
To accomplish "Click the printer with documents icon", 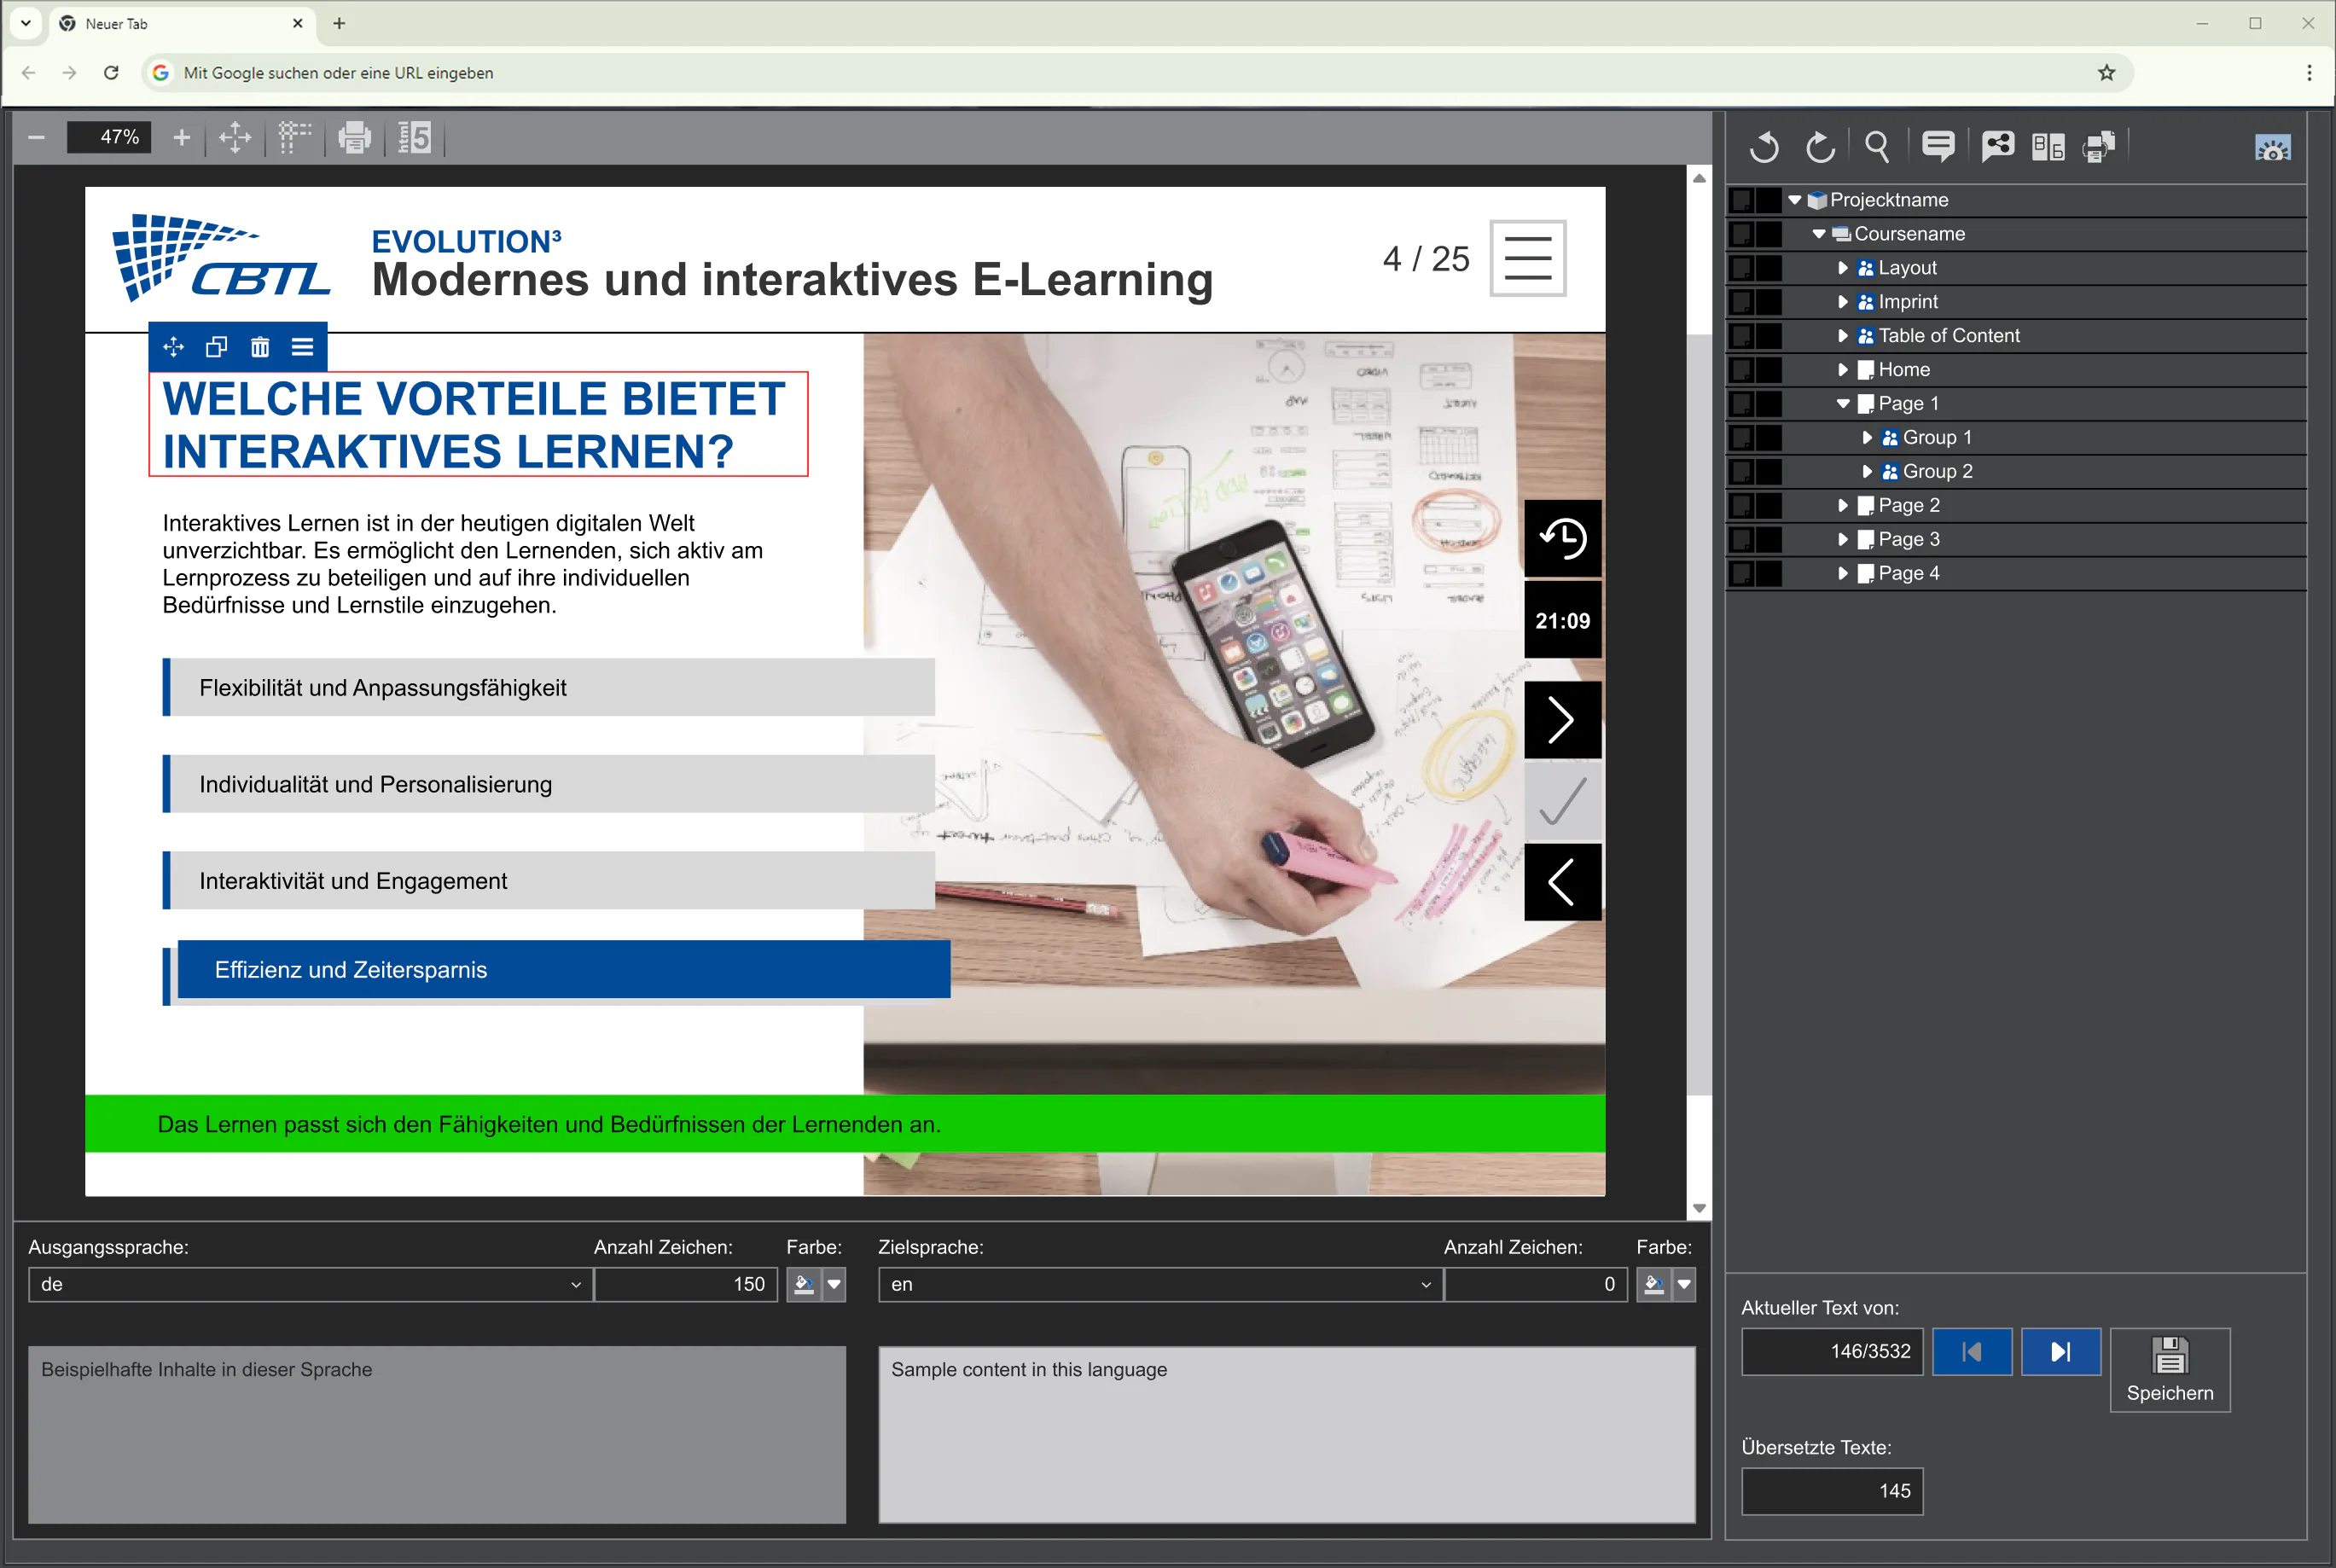I will point(2099,147).
